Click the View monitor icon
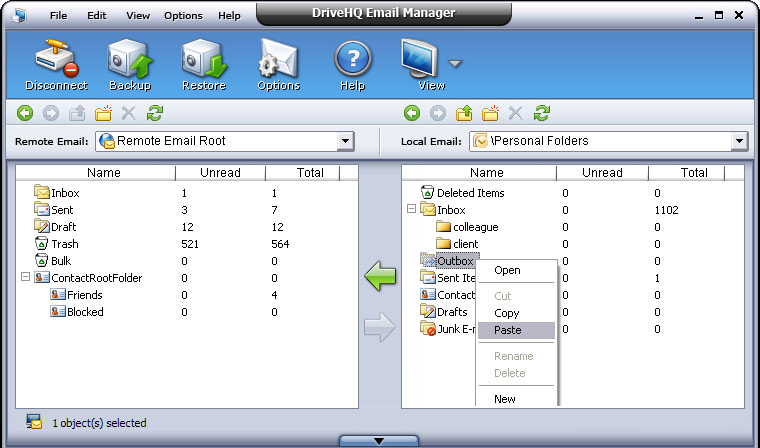This screenshot has width=760, height=448. click(x=421, y=62)
